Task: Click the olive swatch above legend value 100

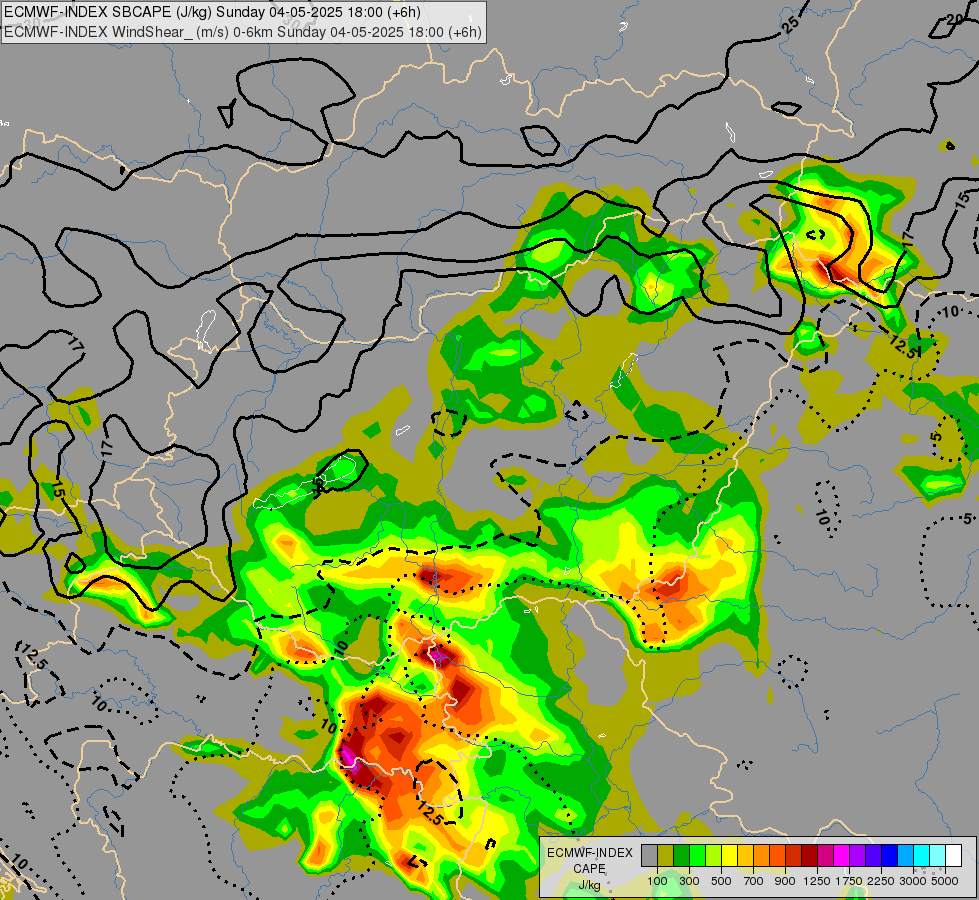Action: point(665,855)
